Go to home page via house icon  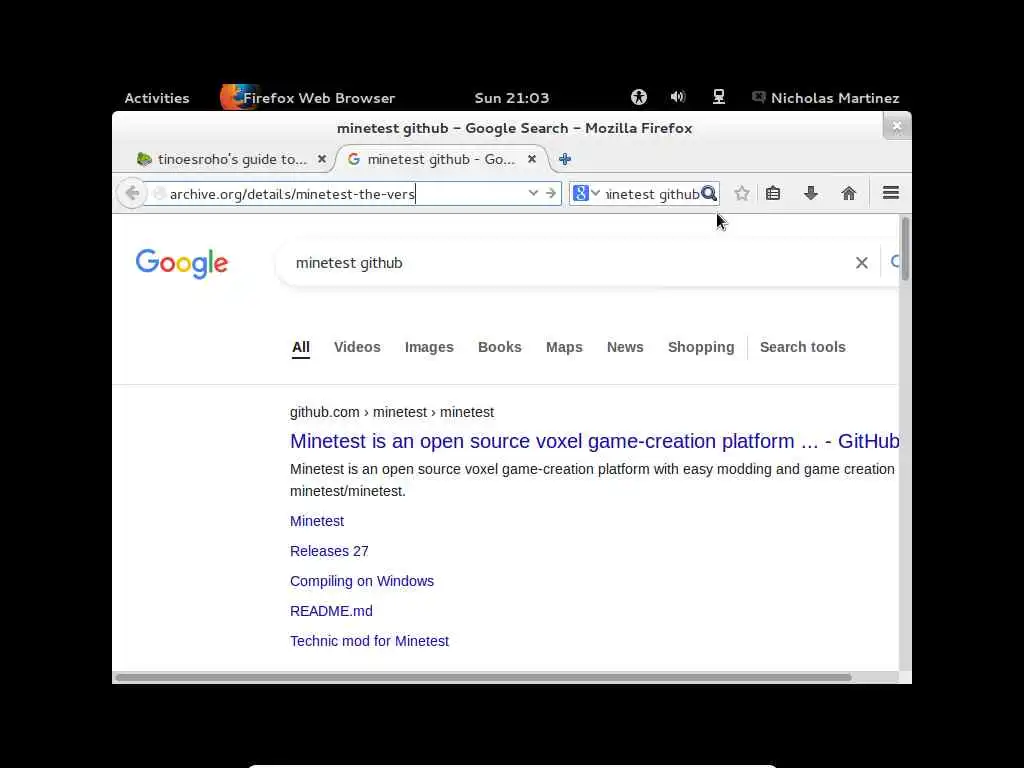pyautogui.click(x=849, y=193)
